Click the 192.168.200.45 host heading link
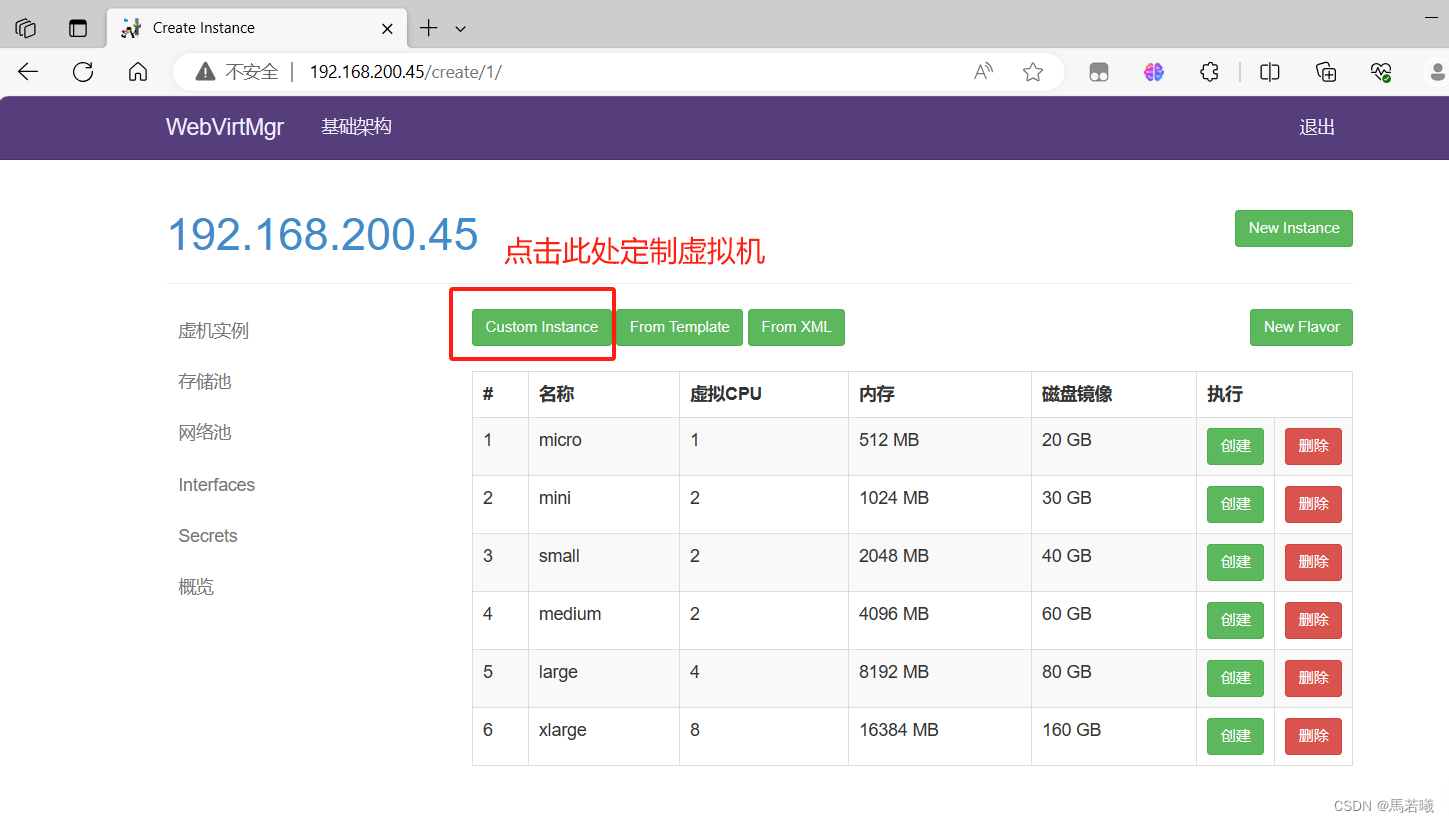 point(322,234)
